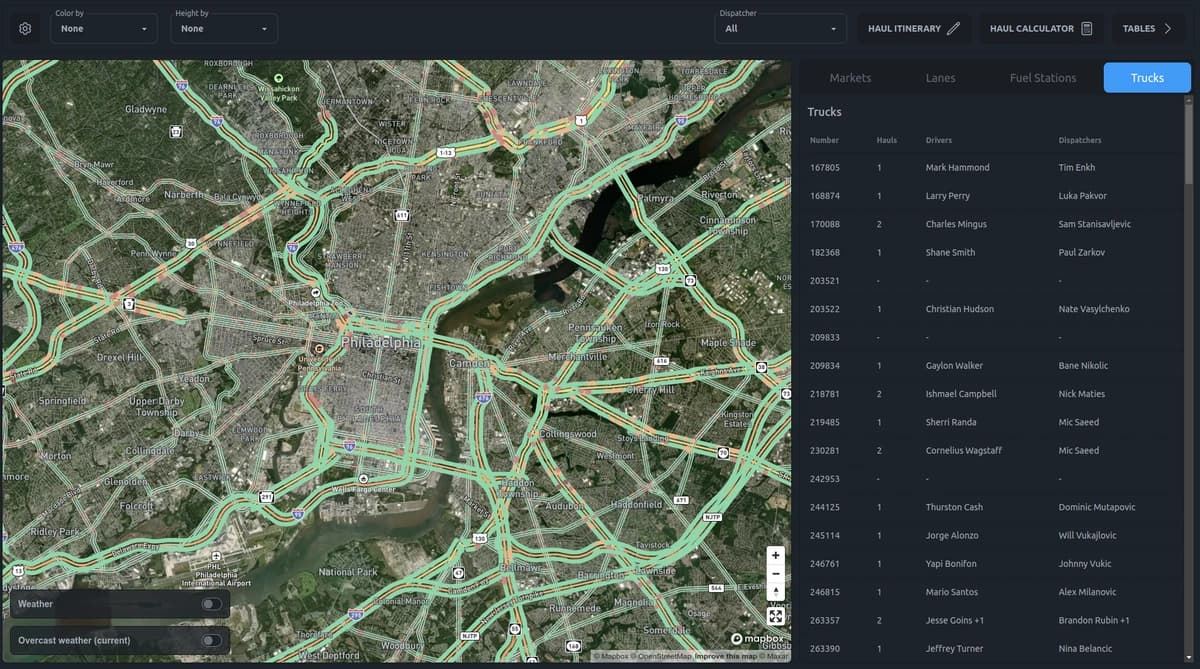Open the Lanes tab
The height and width of the screenshot is (669, 1200).
click(940, 78)
